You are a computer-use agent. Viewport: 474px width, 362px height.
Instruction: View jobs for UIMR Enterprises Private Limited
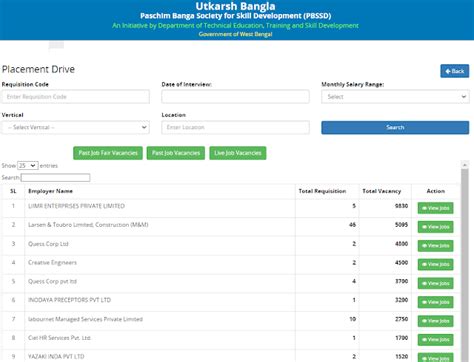(435, 208)
